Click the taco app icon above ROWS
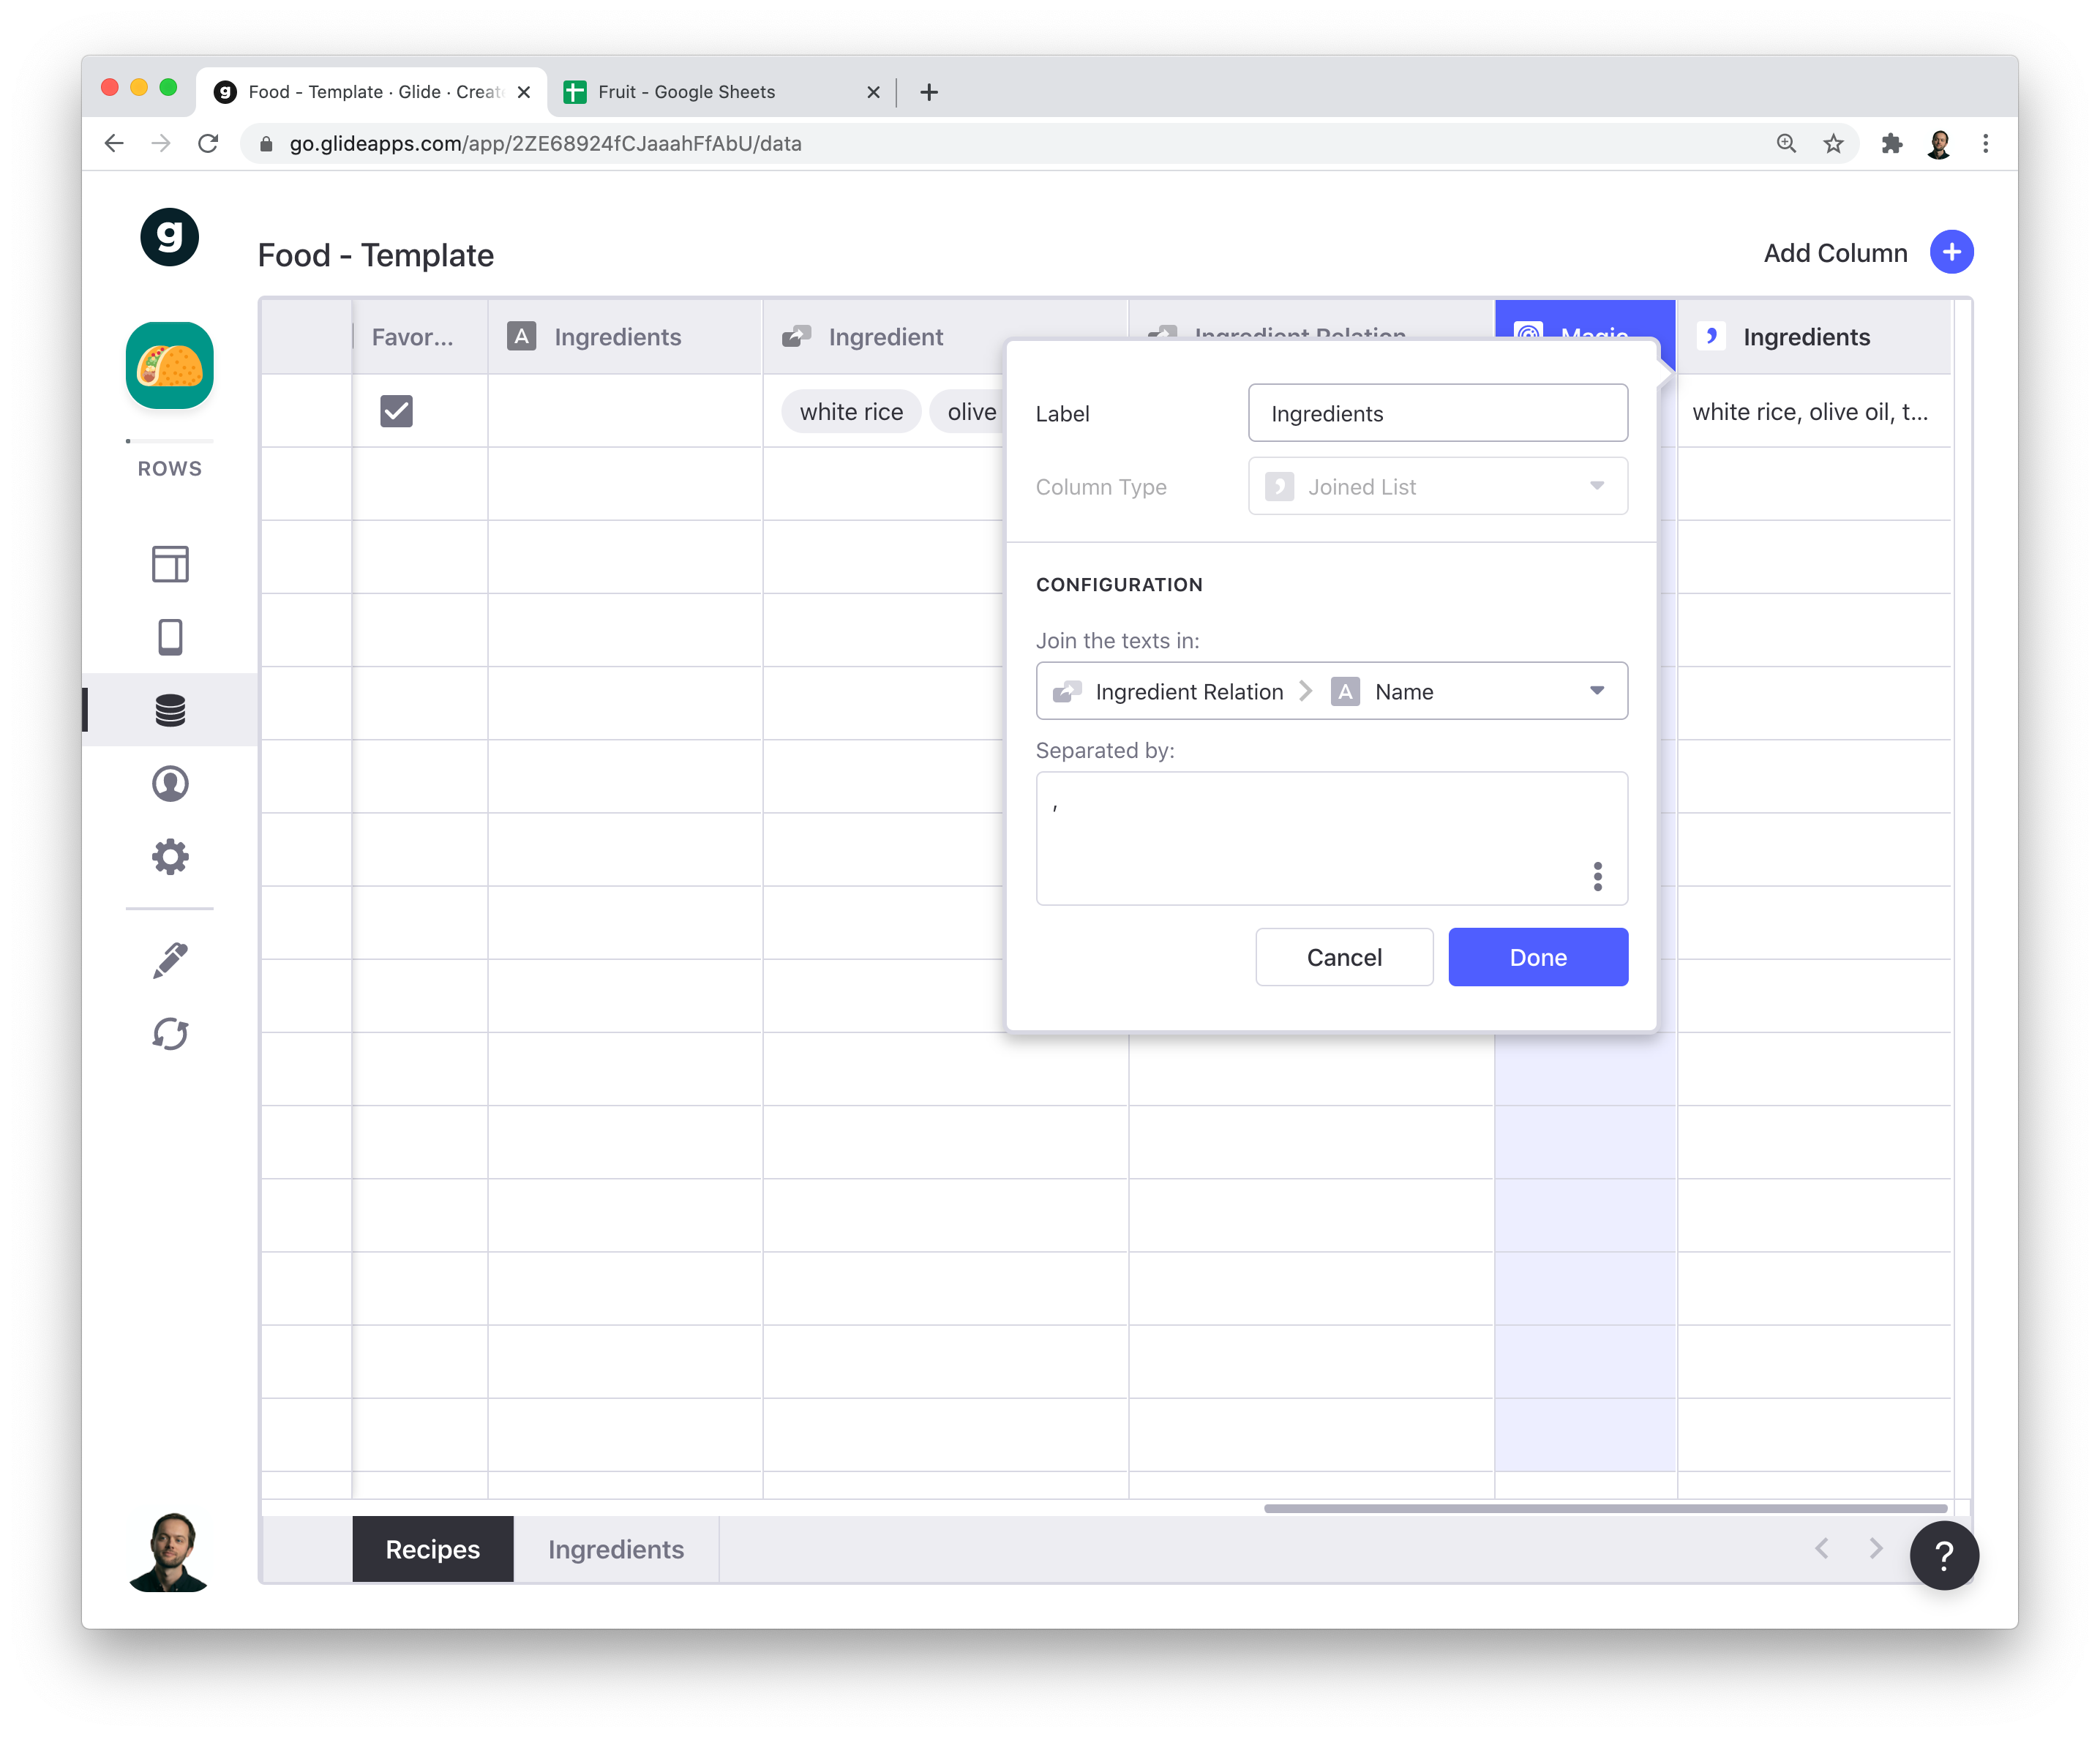The height and width of the screenshot is (1737, 2100). click(x=170, y=366)
